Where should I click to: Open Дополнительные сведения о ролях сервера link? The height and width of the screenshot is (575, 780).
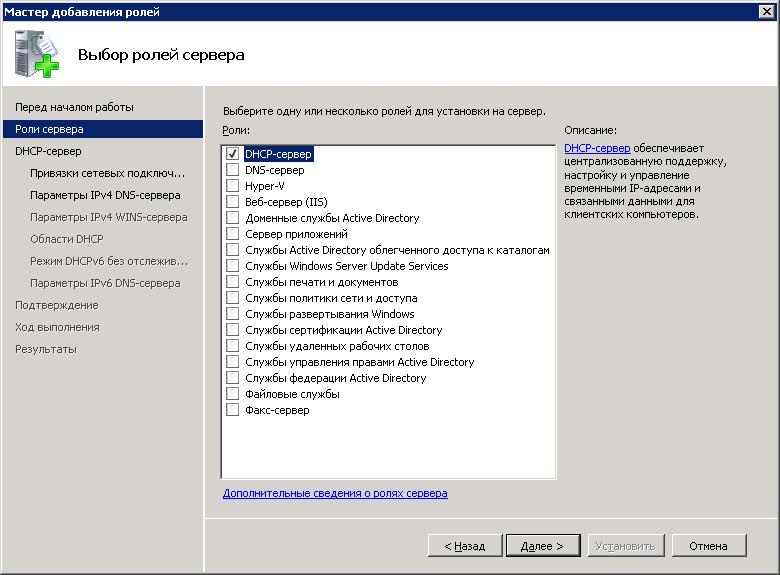click(335, 493)
